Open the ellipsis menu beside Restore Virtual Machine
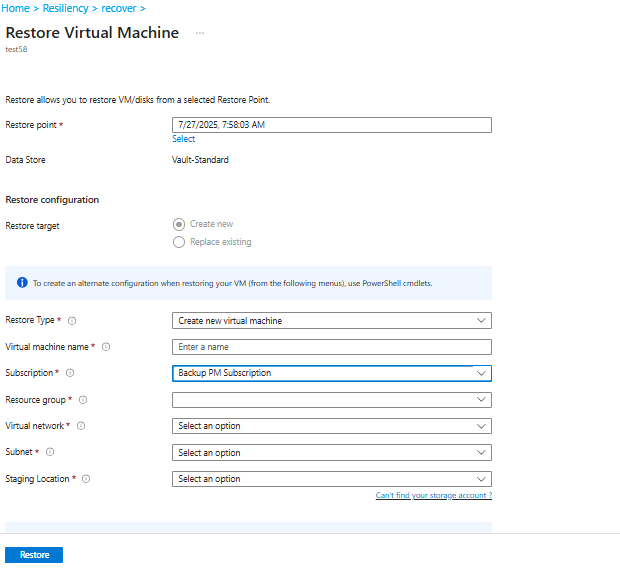Viewport: 620px width, 571px height. (x=200, y=33)
